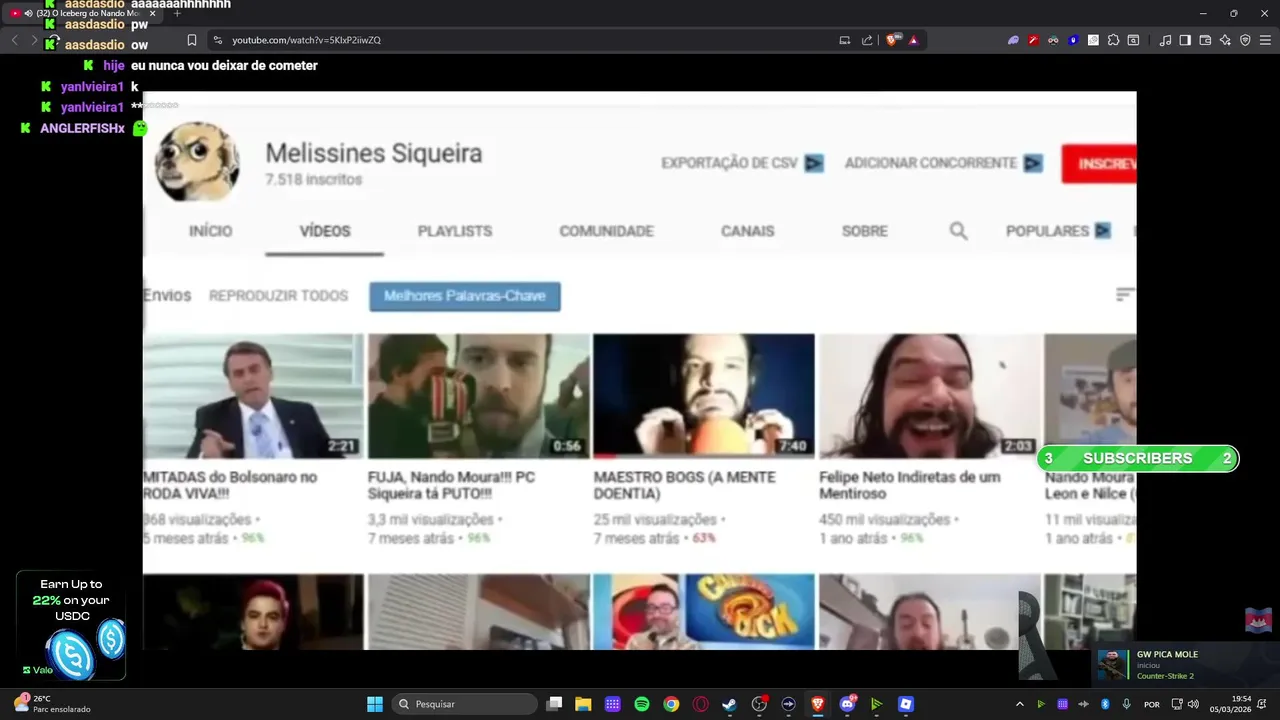Open Roblox icon on the taskbar

click(905, 704)
